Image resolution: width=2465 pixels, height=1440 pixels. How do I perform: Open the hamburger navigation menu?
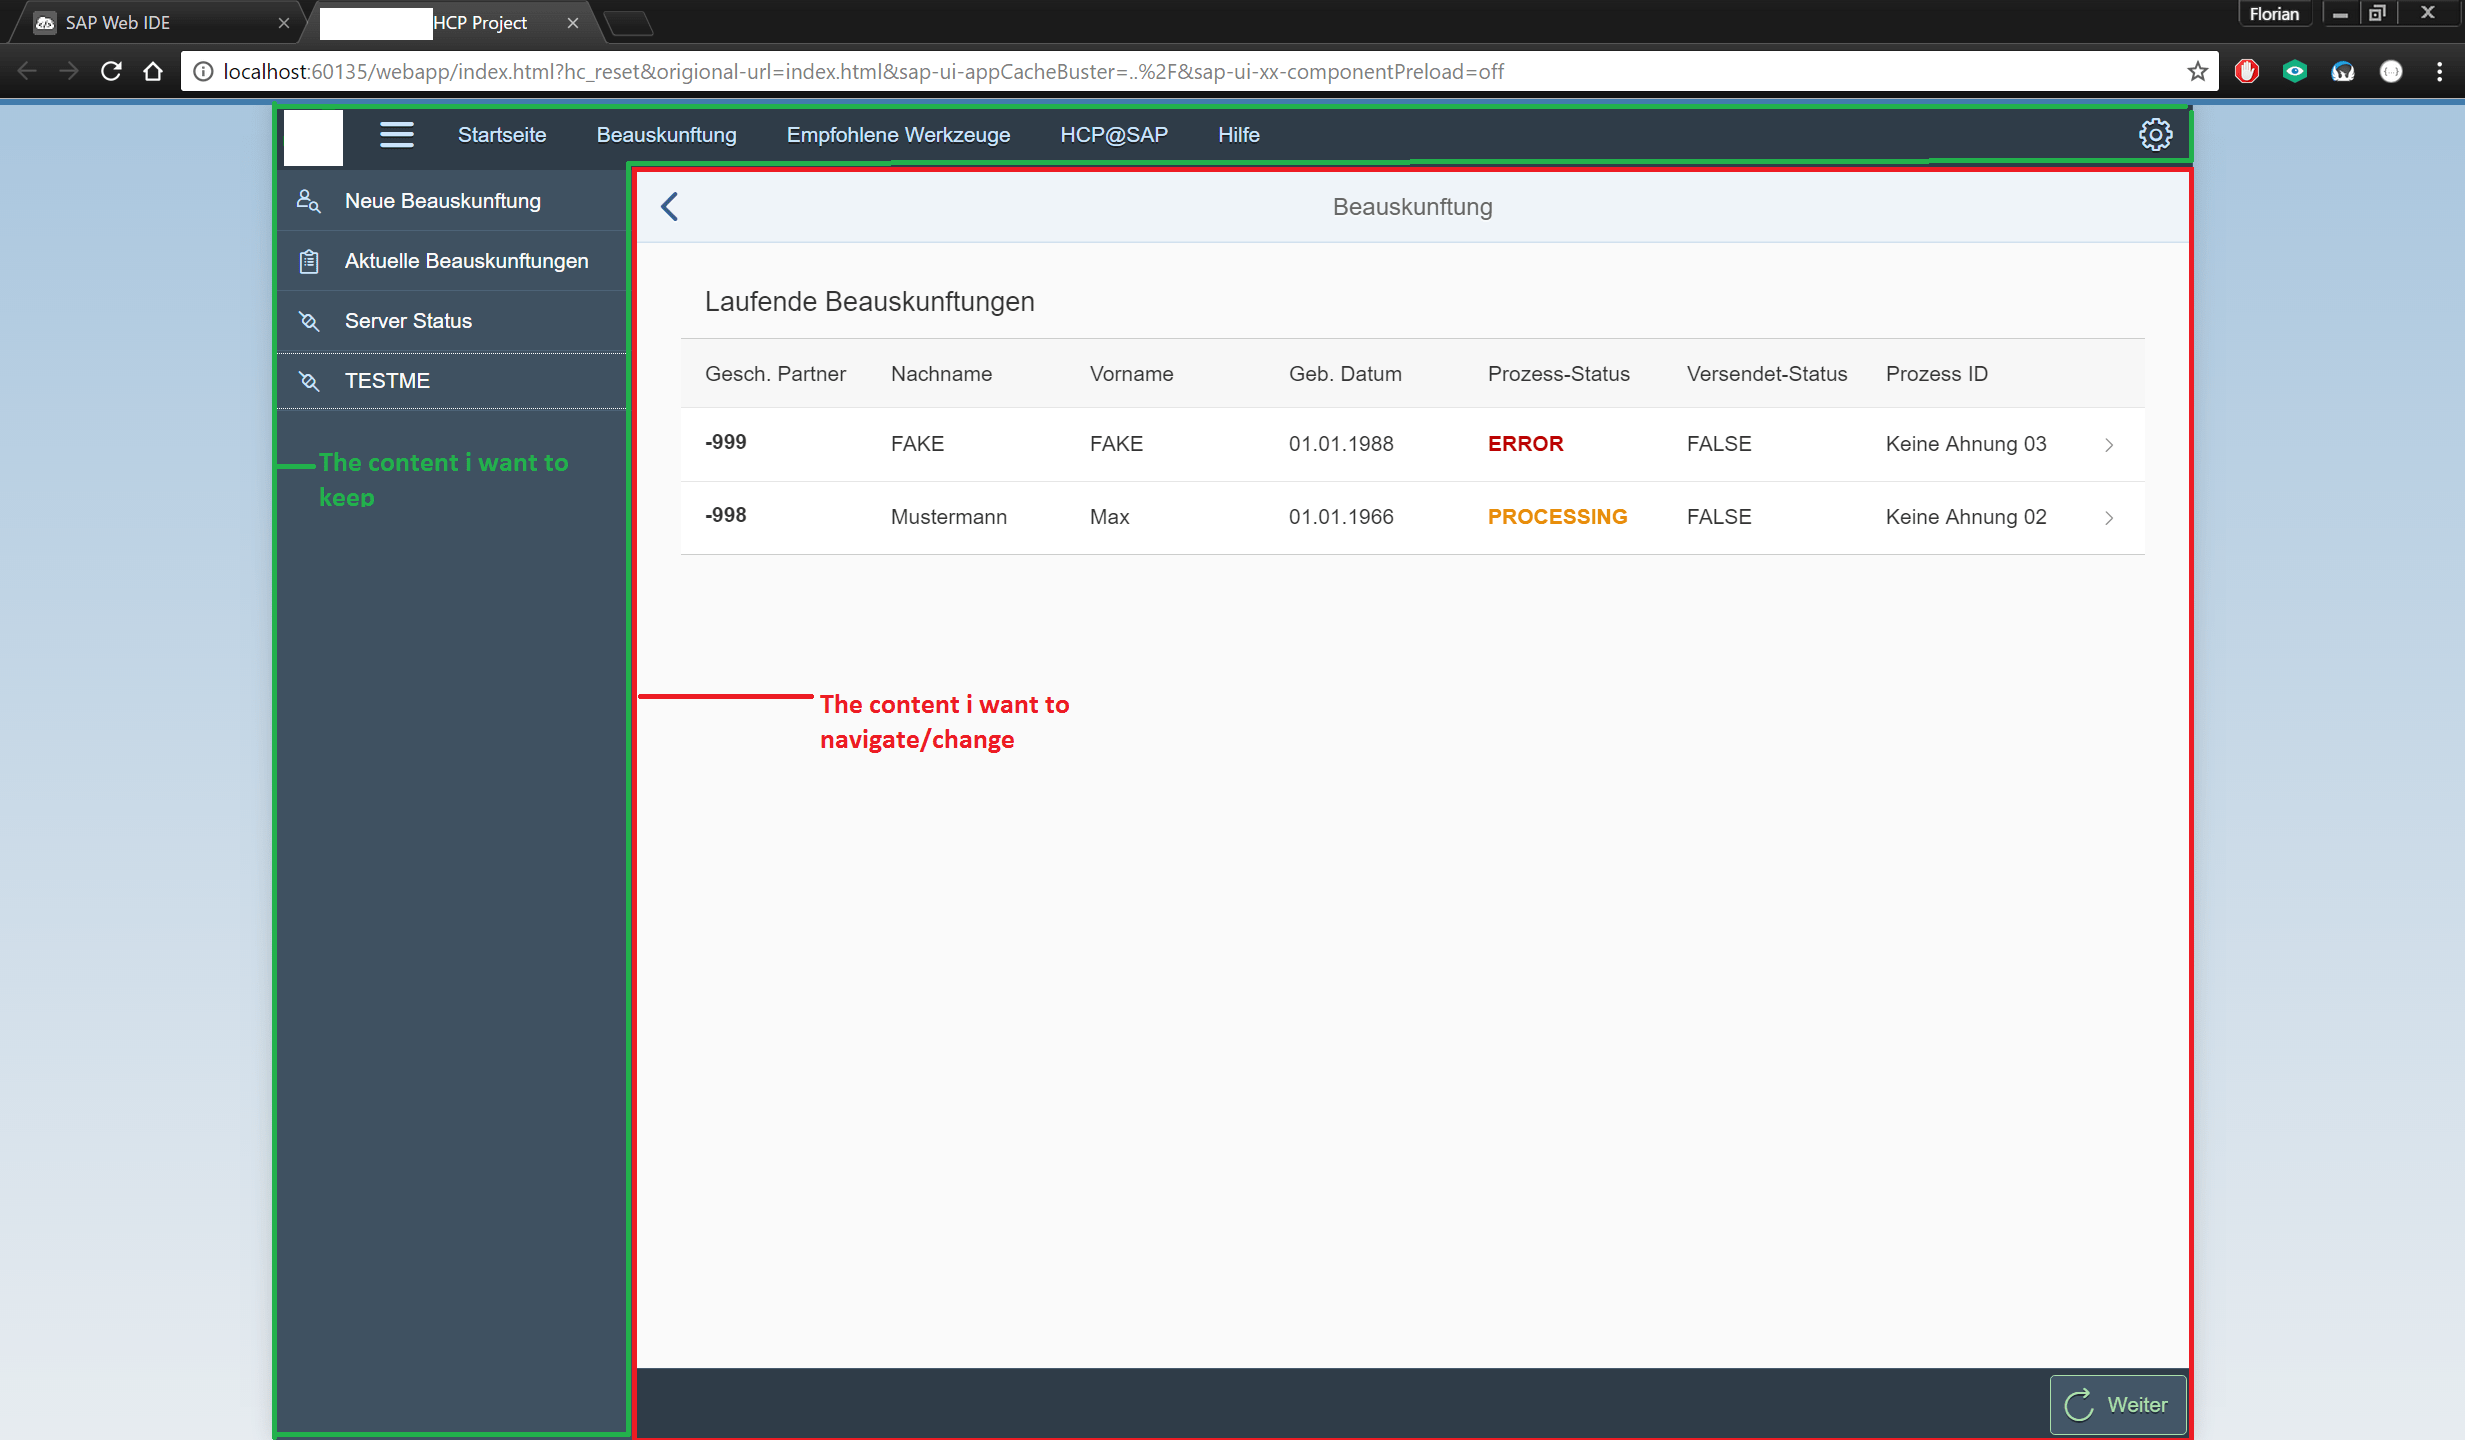click(x=396, y=134)
